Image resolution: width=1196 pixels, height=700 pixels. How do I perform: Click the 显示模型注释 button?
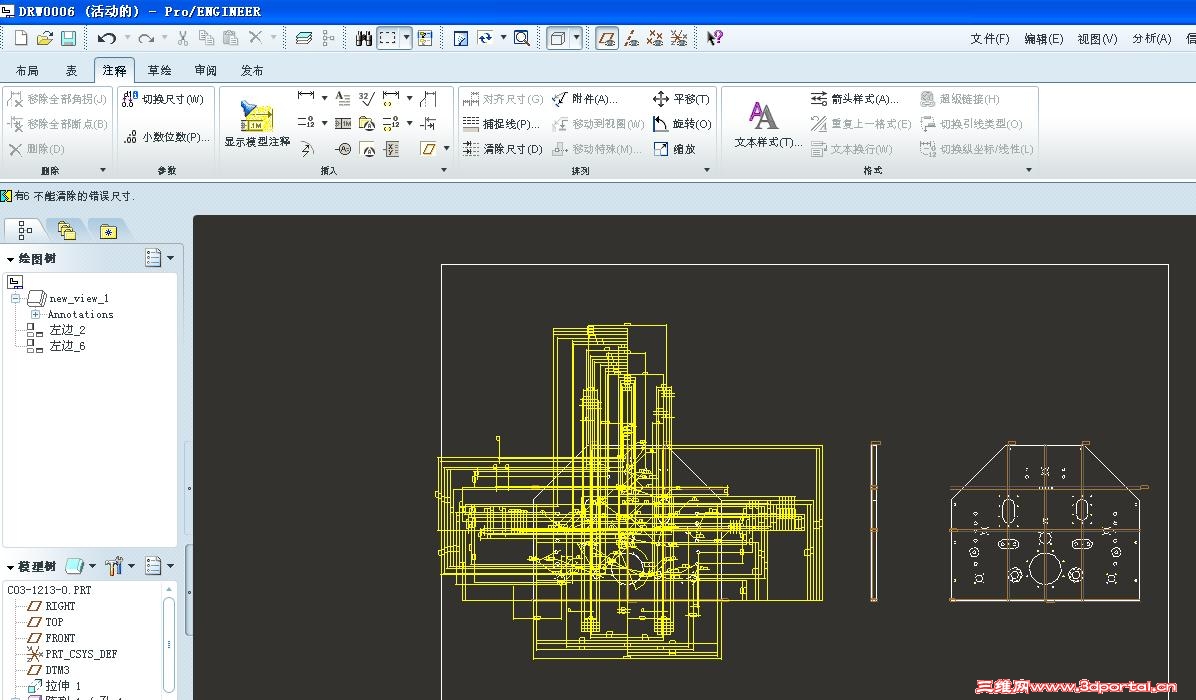(x=257, y=123)
